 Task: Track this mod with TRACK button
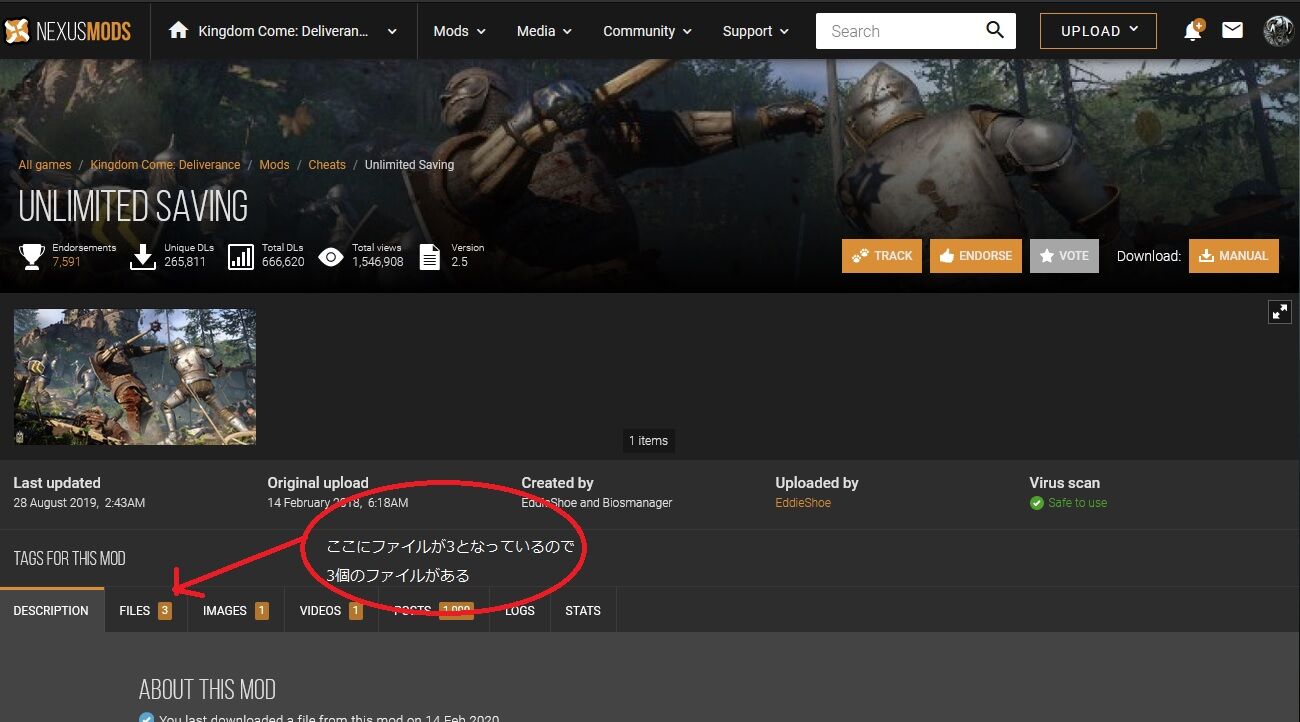click(x=882, y=256)
